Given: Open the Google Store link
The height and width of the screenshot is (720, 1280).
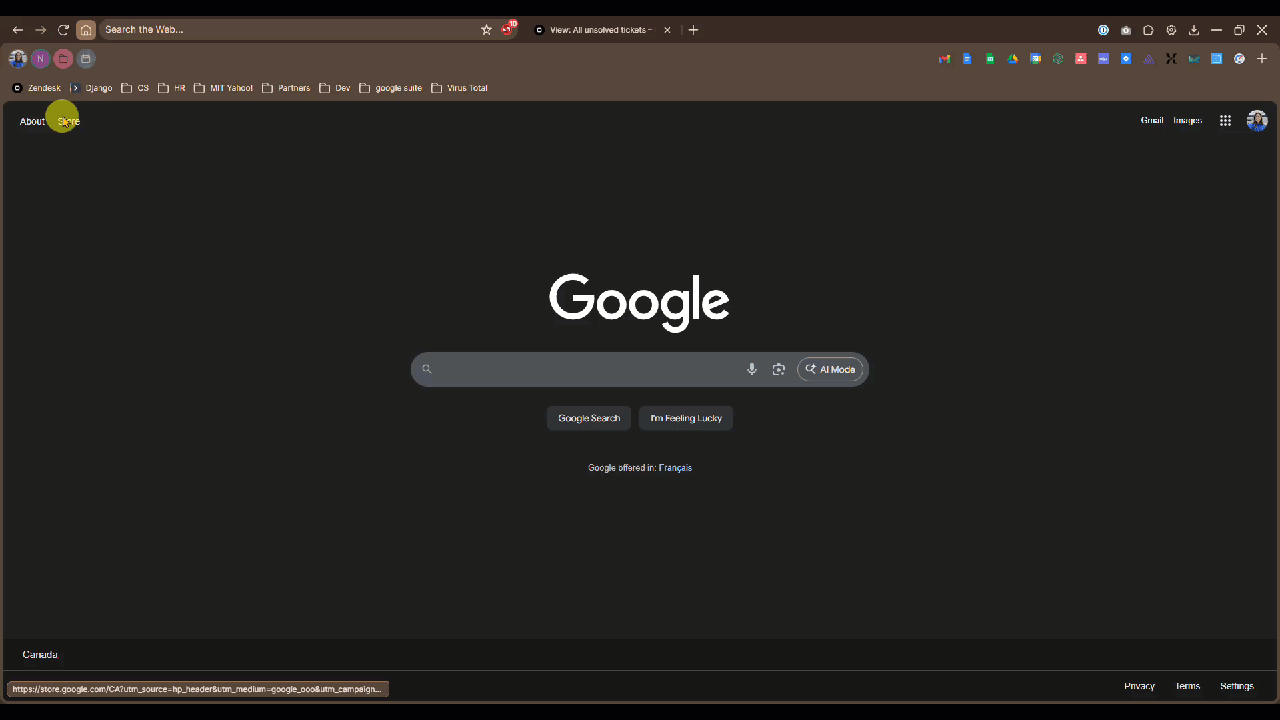Looking at the screenshot, I should click(x=68, y=121).
